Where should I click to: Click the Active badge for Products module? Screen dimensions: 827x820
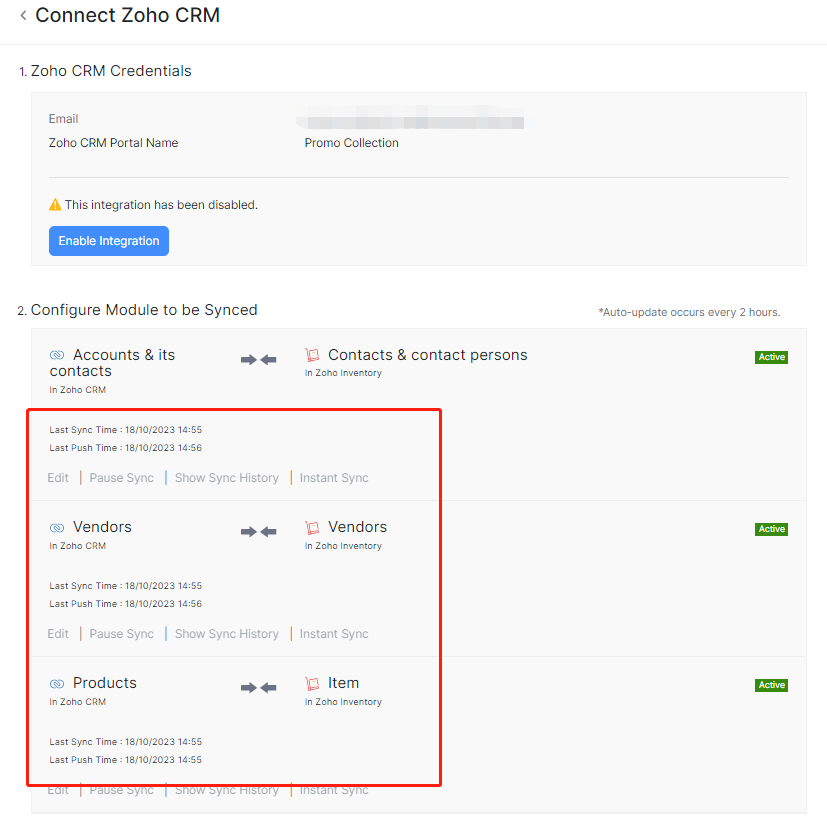[771, 685]
